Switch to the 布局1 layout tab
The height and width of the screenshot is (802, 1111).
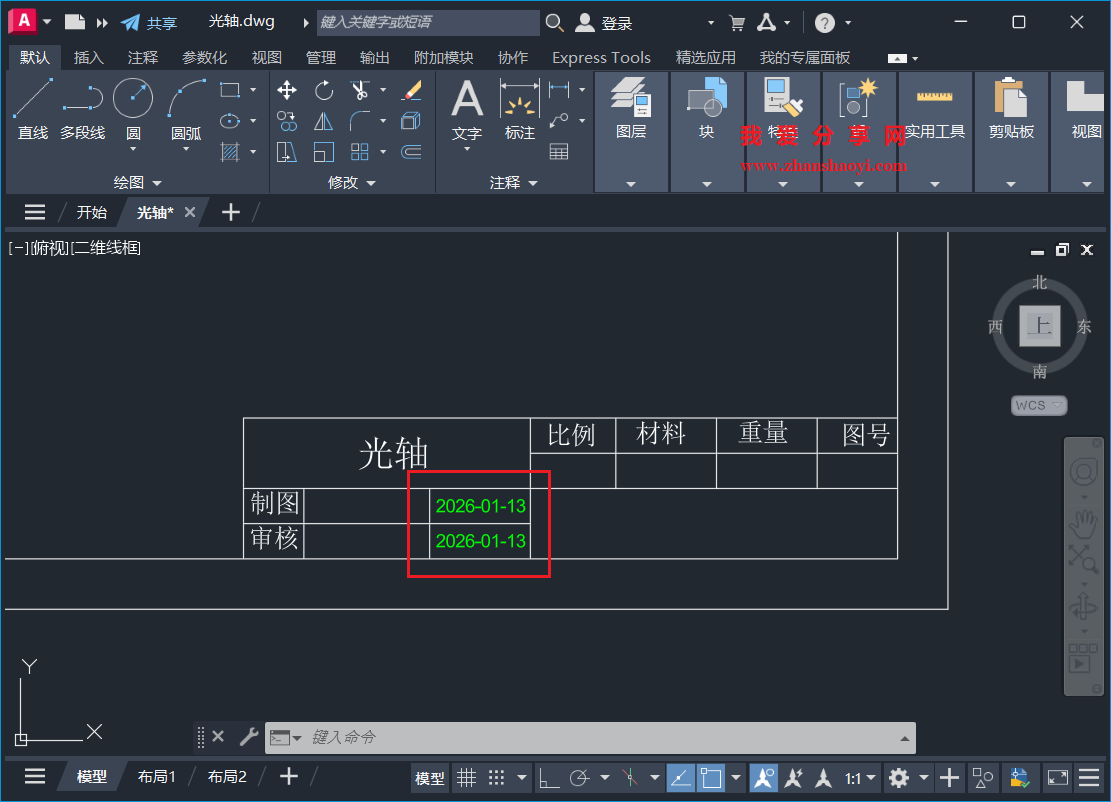pyautogui.click(x=157, y=776)
